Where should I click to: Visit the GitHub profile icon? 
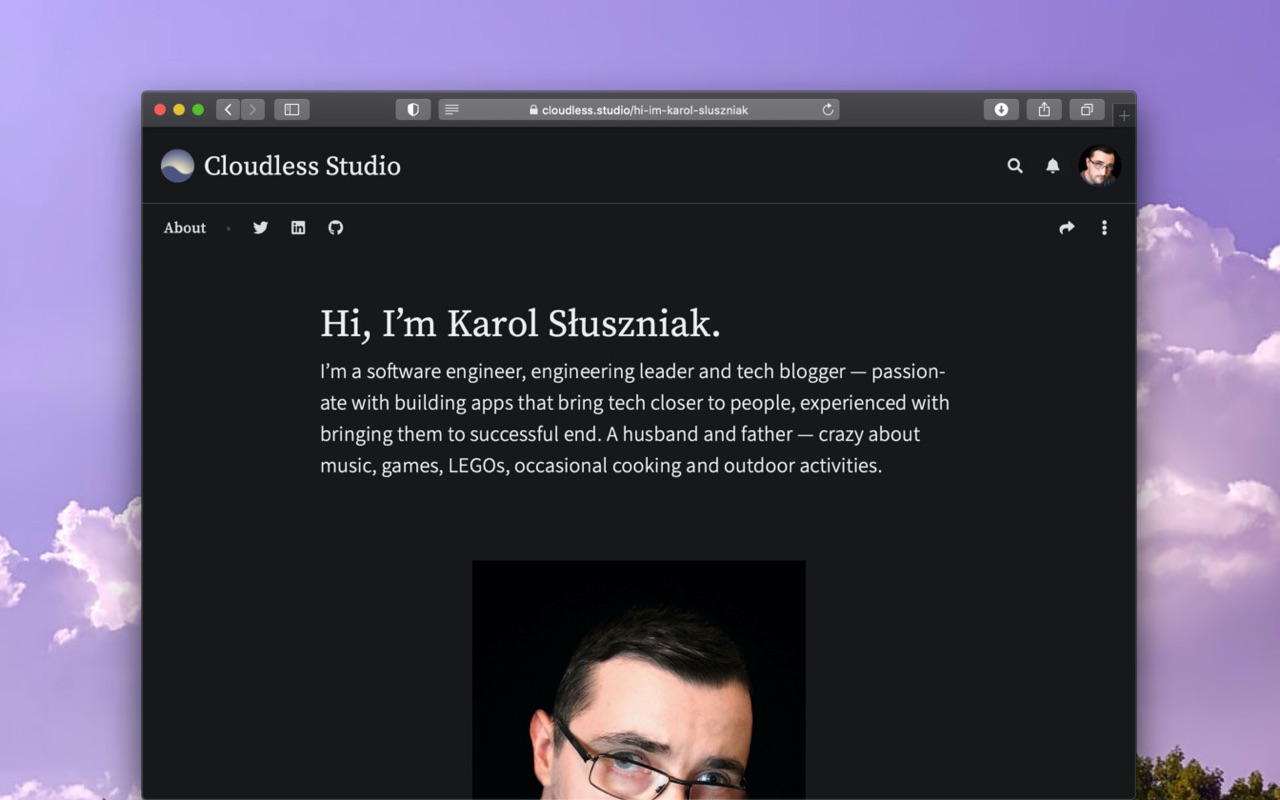(336, 228)
